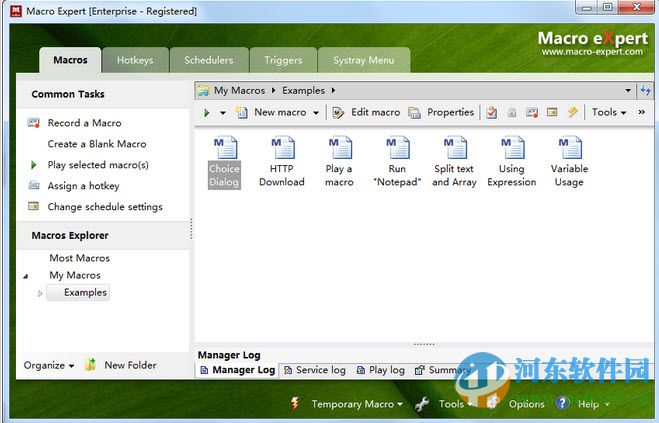Switch to the Play log tab

tap(380, 370)
